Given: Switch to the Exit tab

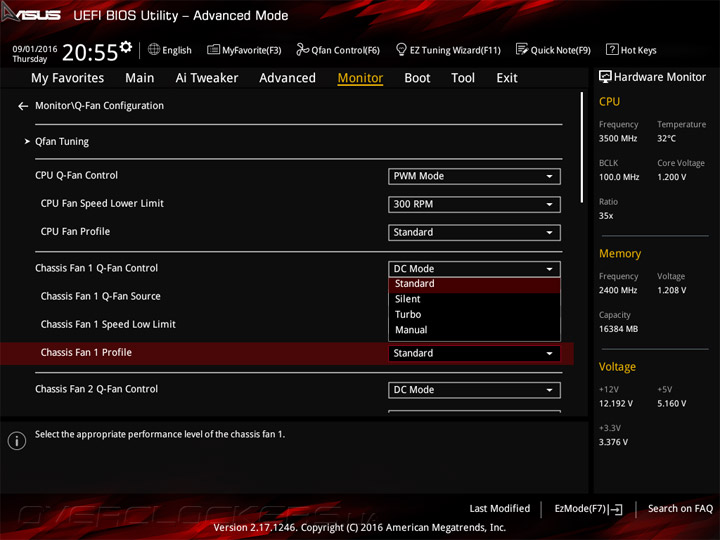Looking at the screenshot, I should pos(507,78).
